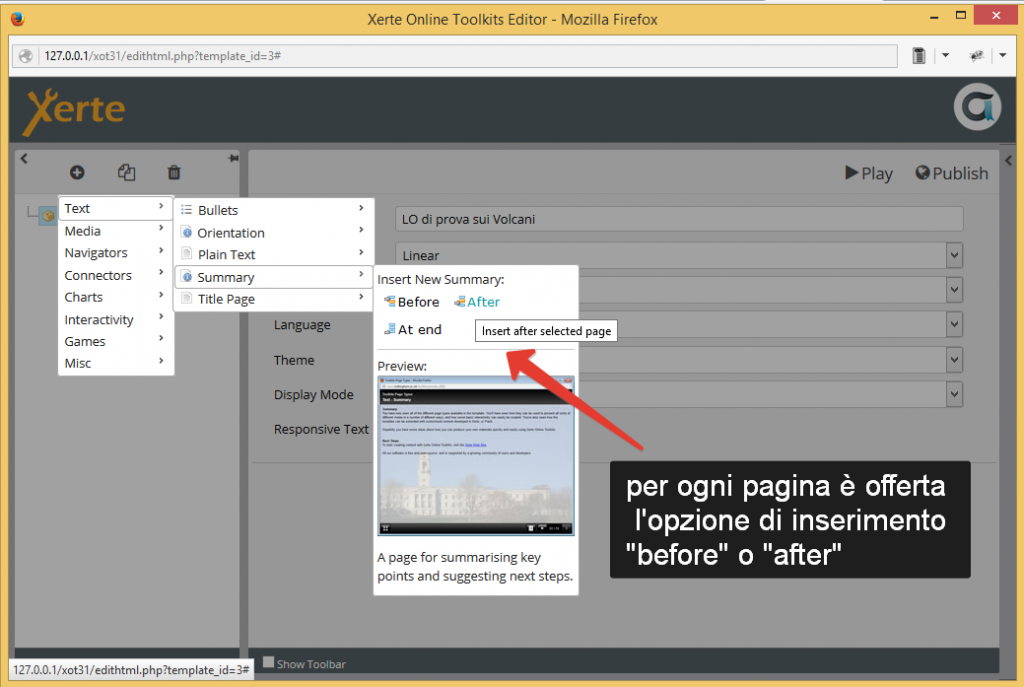Click the Publish button
This screenshot has width=1024, height=687.
tap(952, 174)
